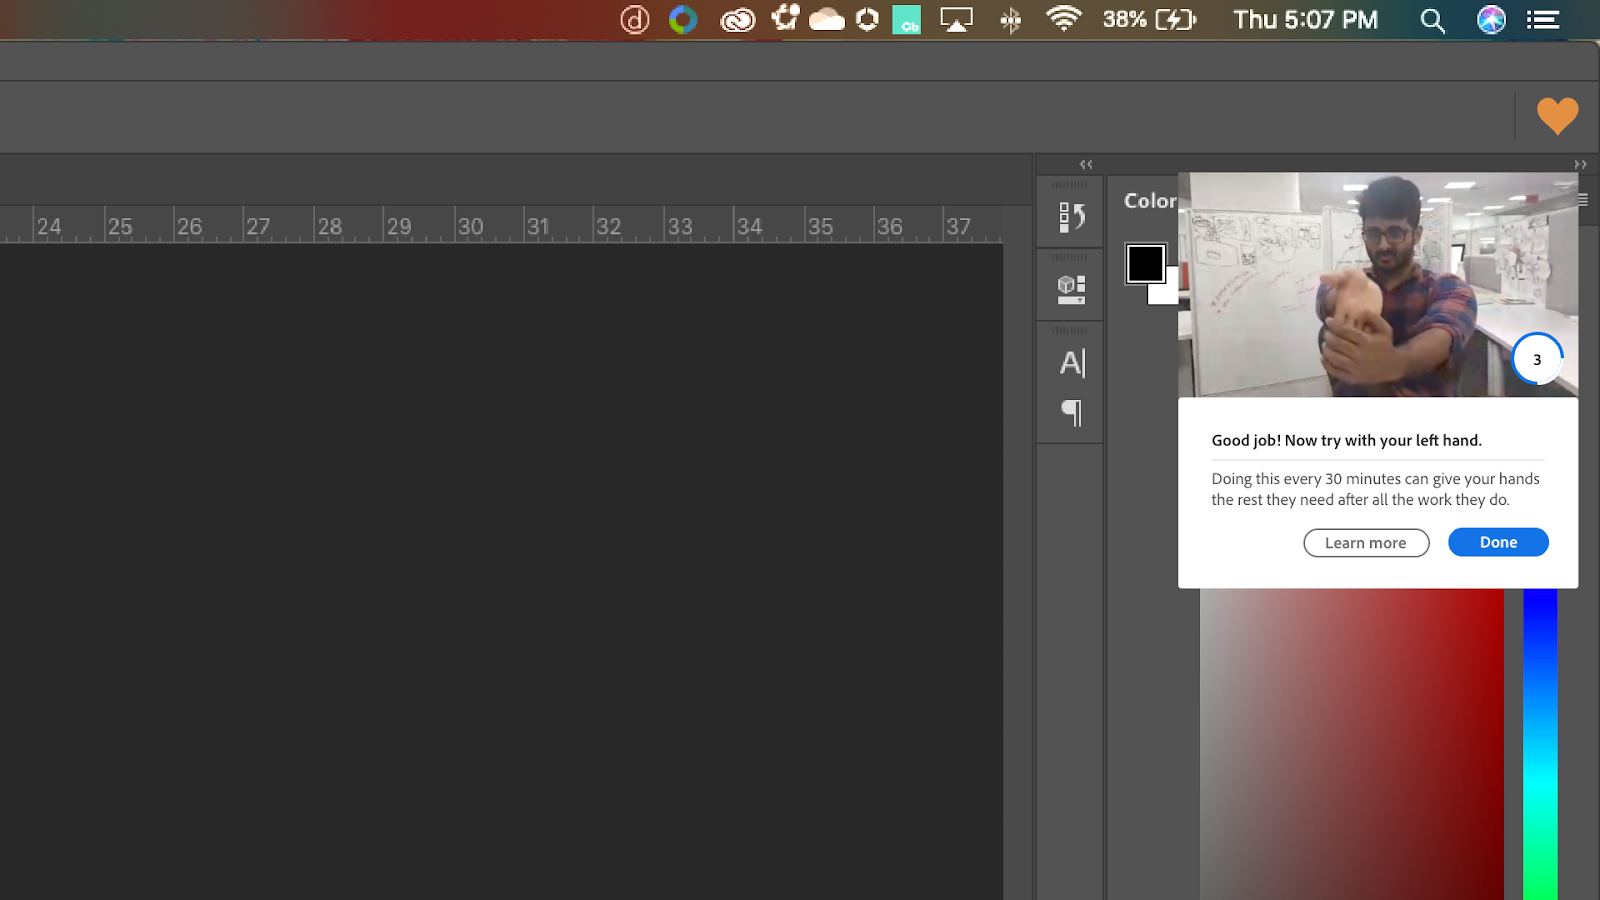1600x900 pixels.
Task: Open the cloud storage menu bar icon
Action: tap(827, 20)
